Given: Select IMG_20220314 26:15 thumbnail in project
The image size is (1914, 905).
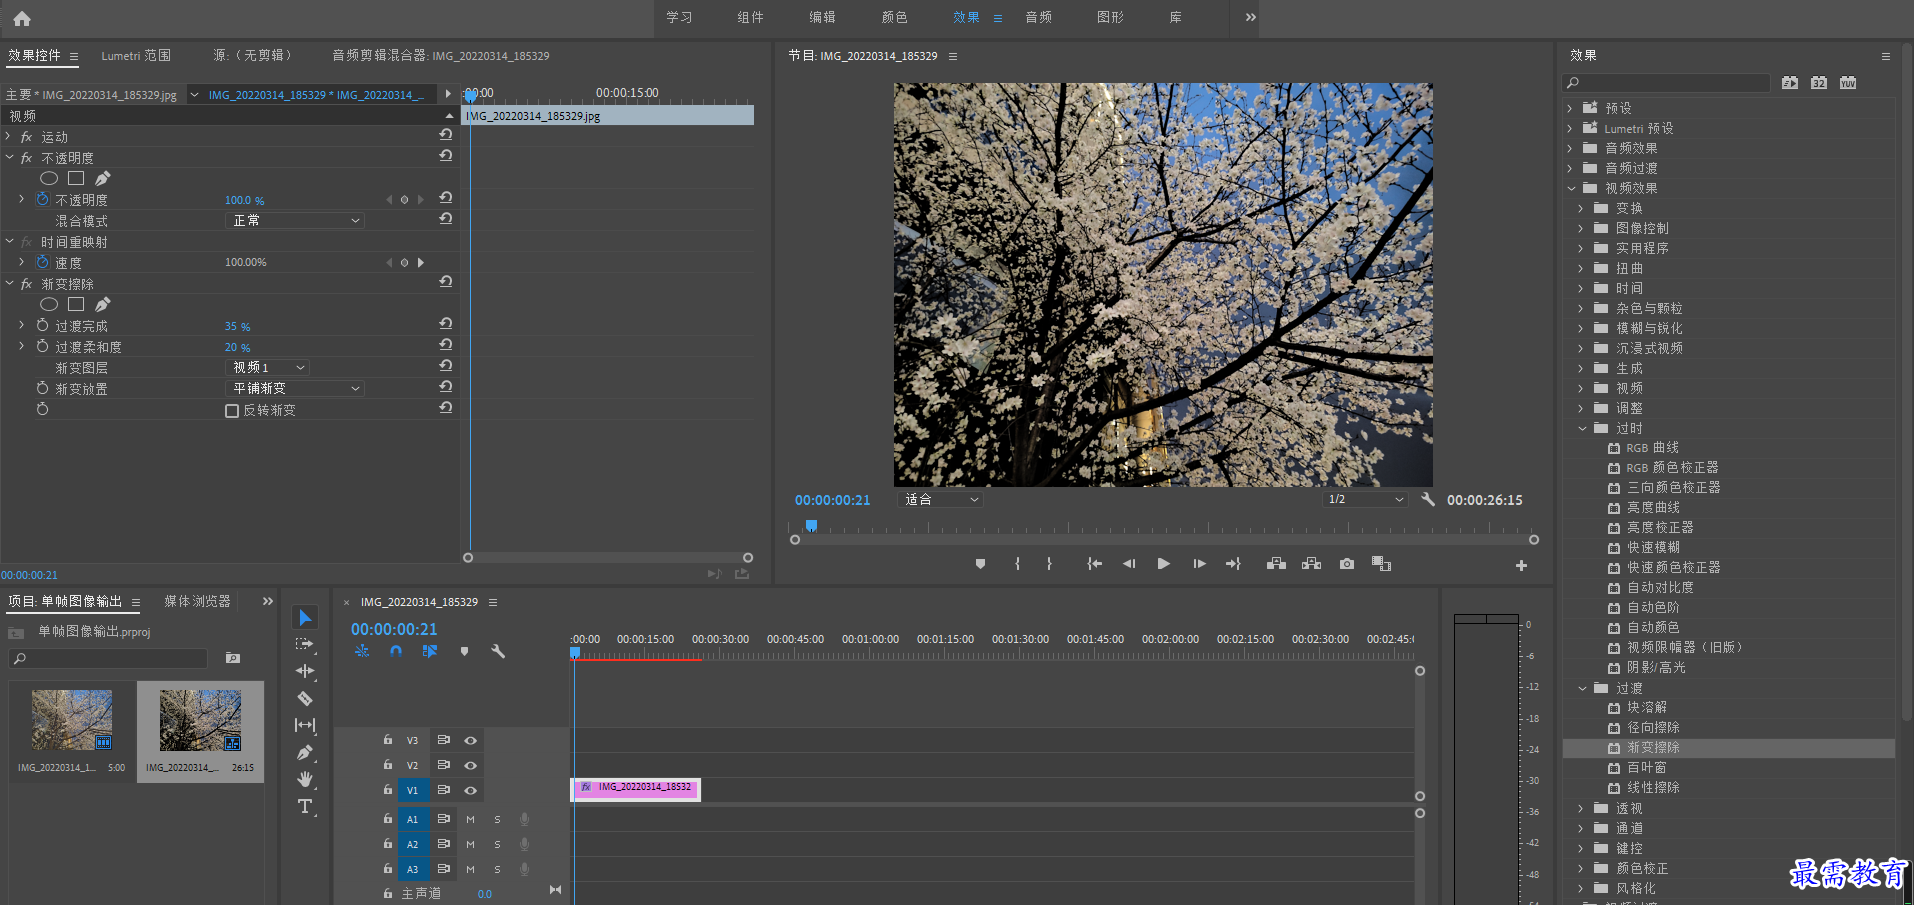Looking at the screenshot, I should tap(200, 720).
